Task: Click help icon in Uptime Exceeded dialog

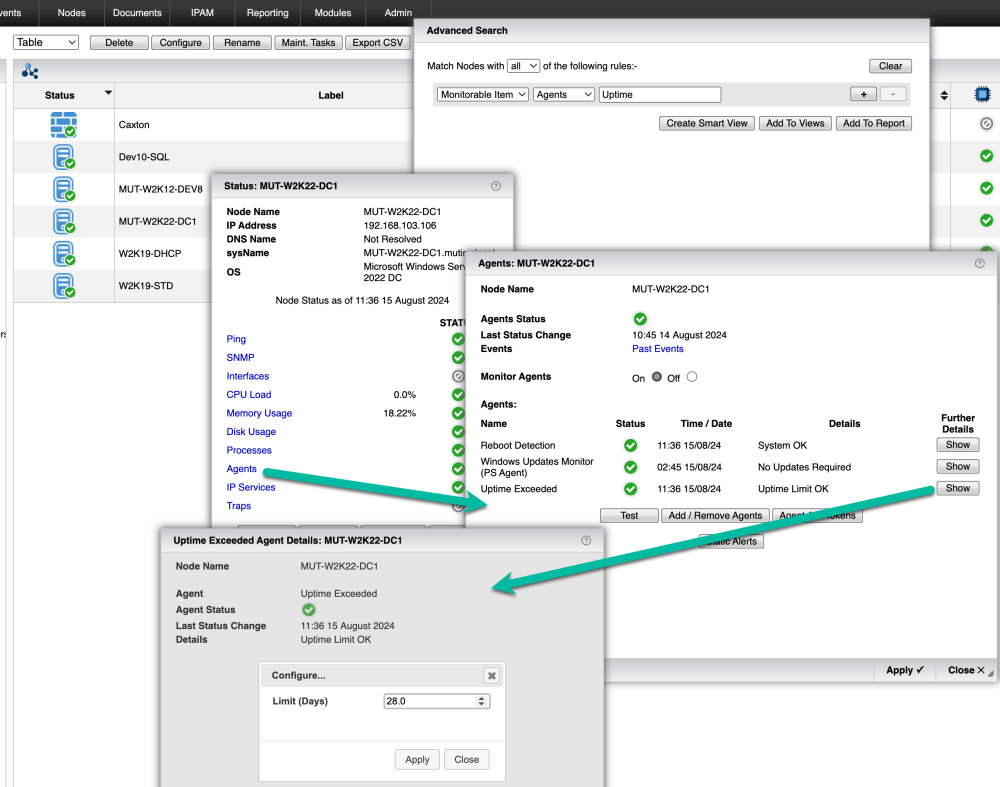Action: (x=586, y=540)
